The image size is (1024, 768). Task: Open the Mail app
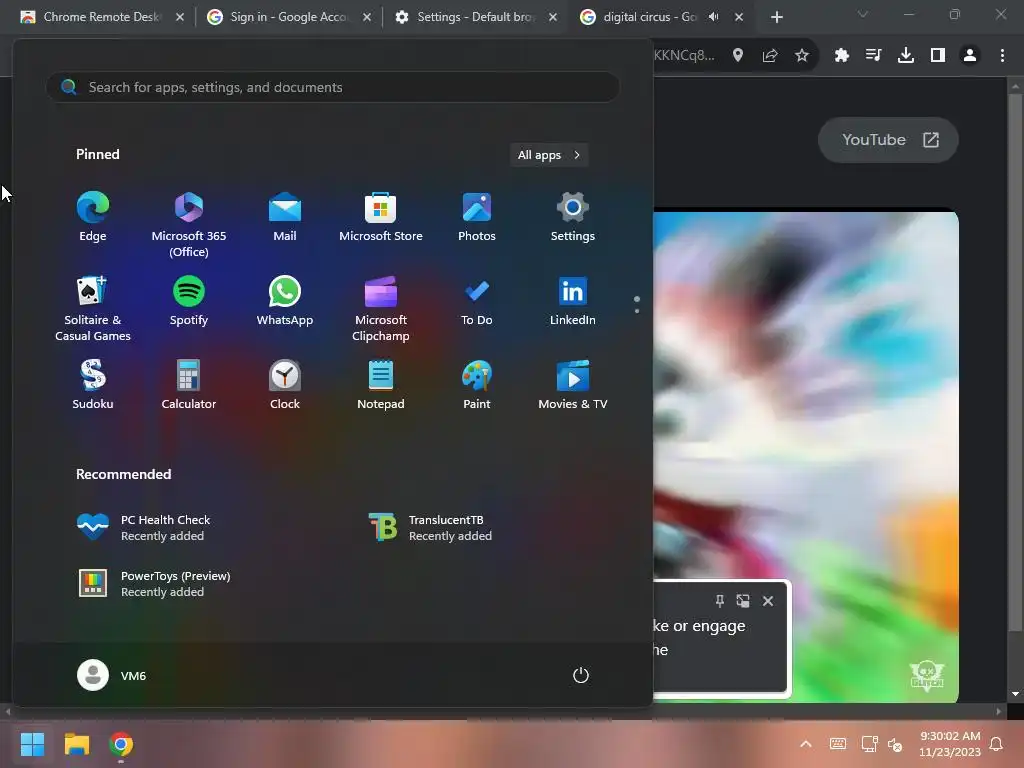[285, 217]
